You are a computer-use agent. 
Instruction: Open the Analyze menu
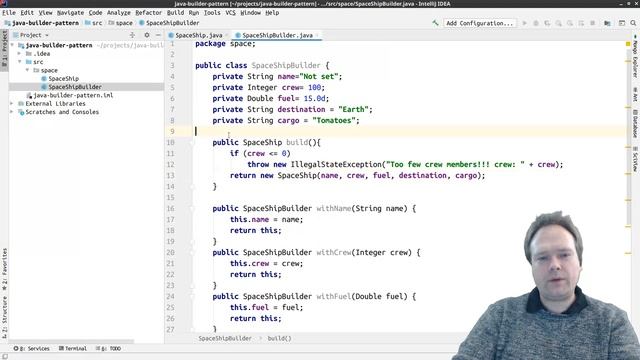pos(119,13)
